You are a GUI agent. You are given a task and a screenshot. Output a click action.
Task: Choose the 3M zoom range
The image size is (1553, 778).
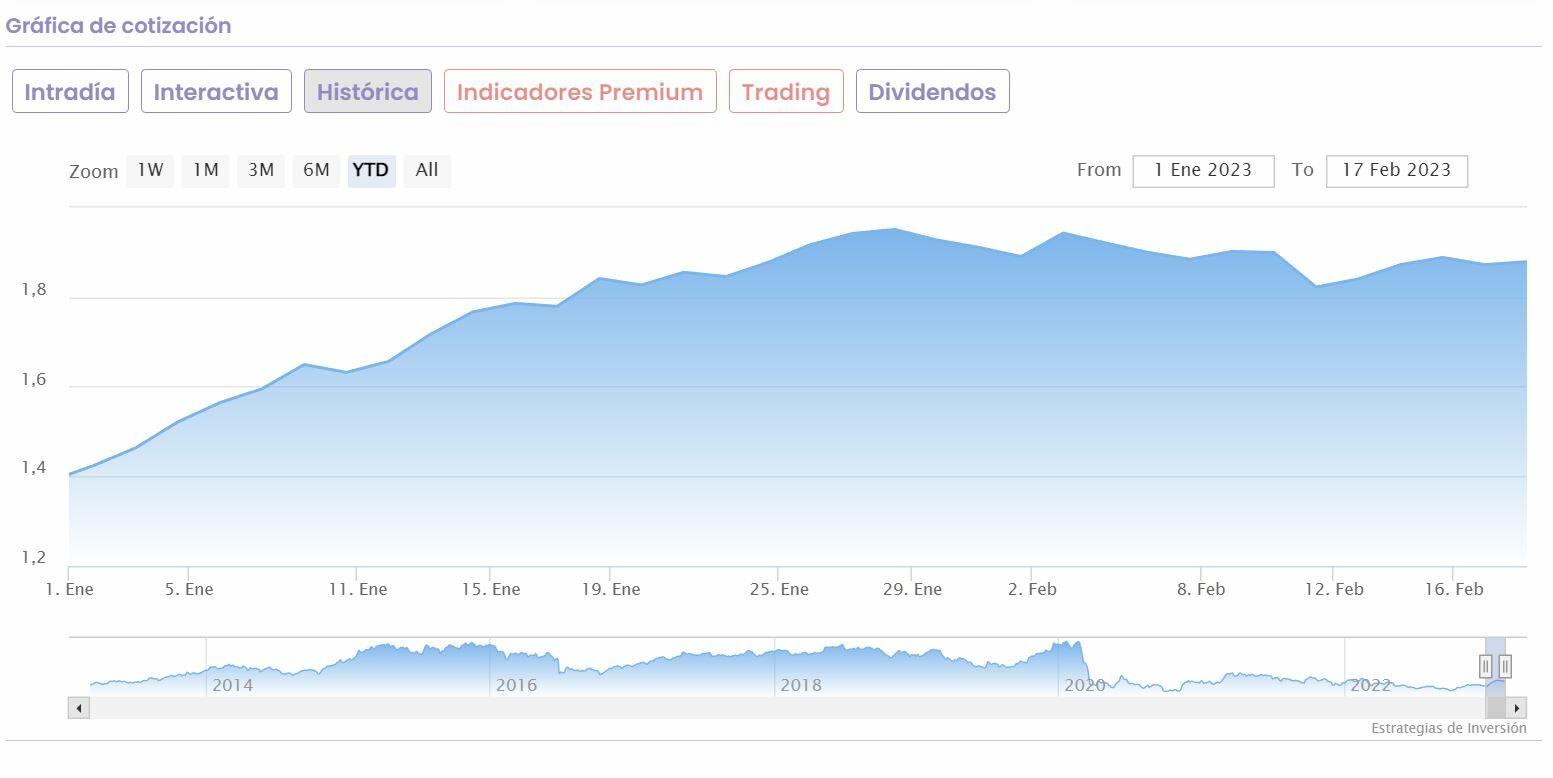(x=261, y=170)
